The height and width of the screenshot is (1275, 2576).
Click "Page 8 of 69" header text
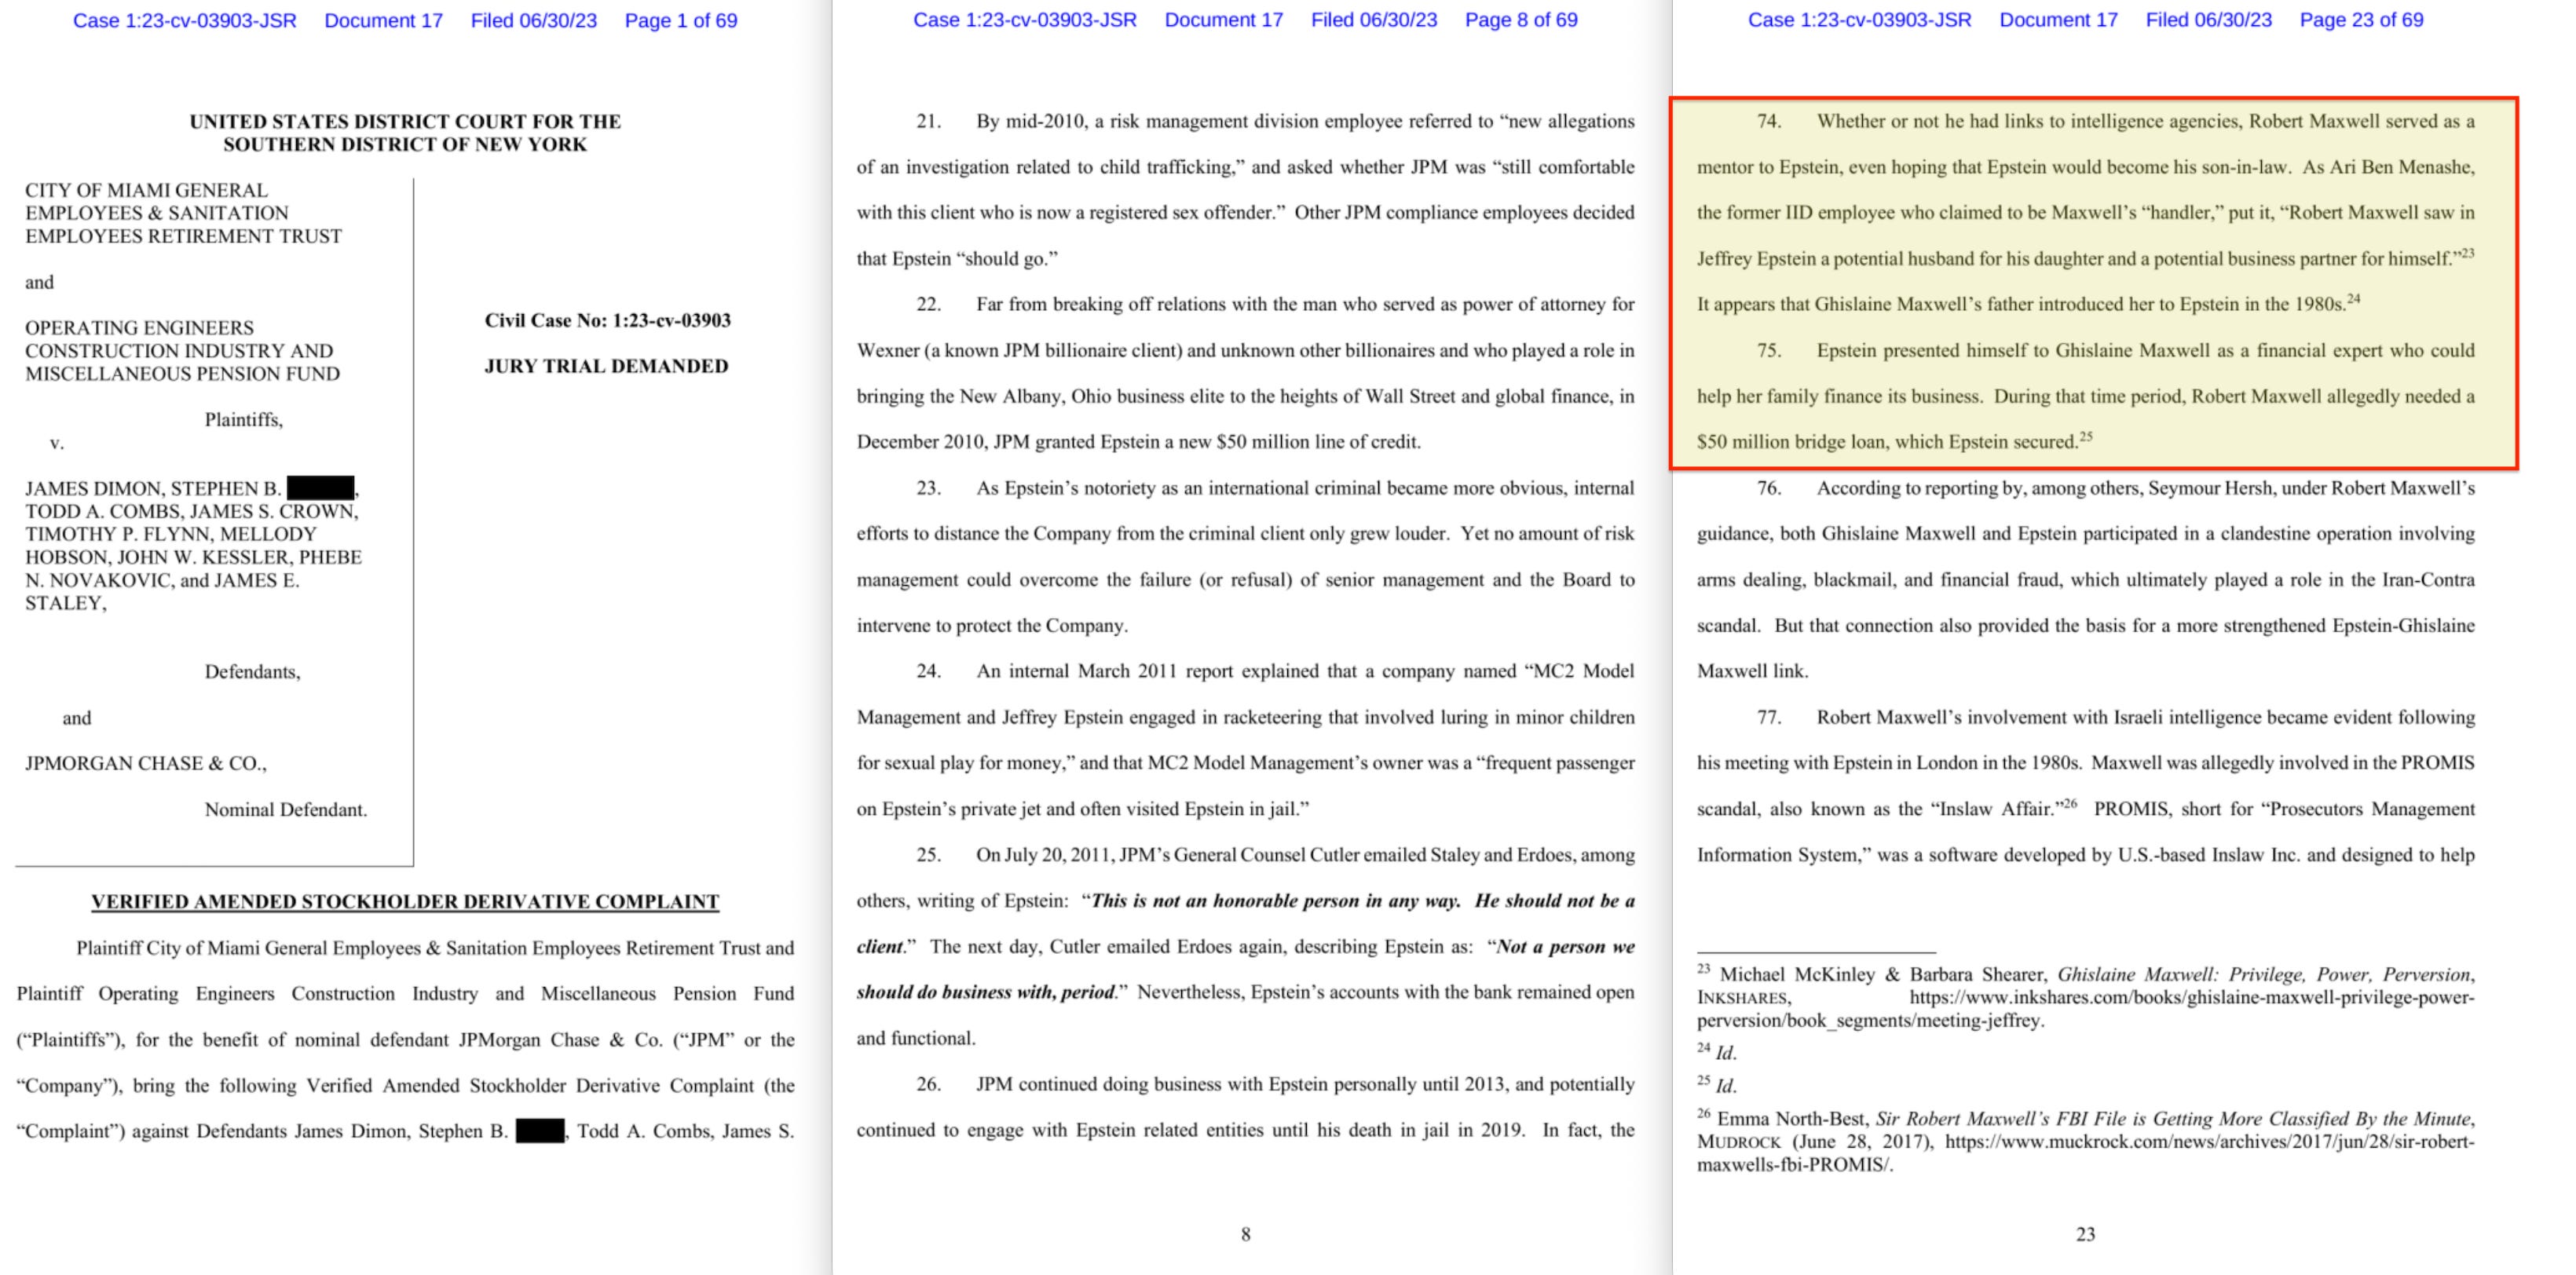[1520, 20]
